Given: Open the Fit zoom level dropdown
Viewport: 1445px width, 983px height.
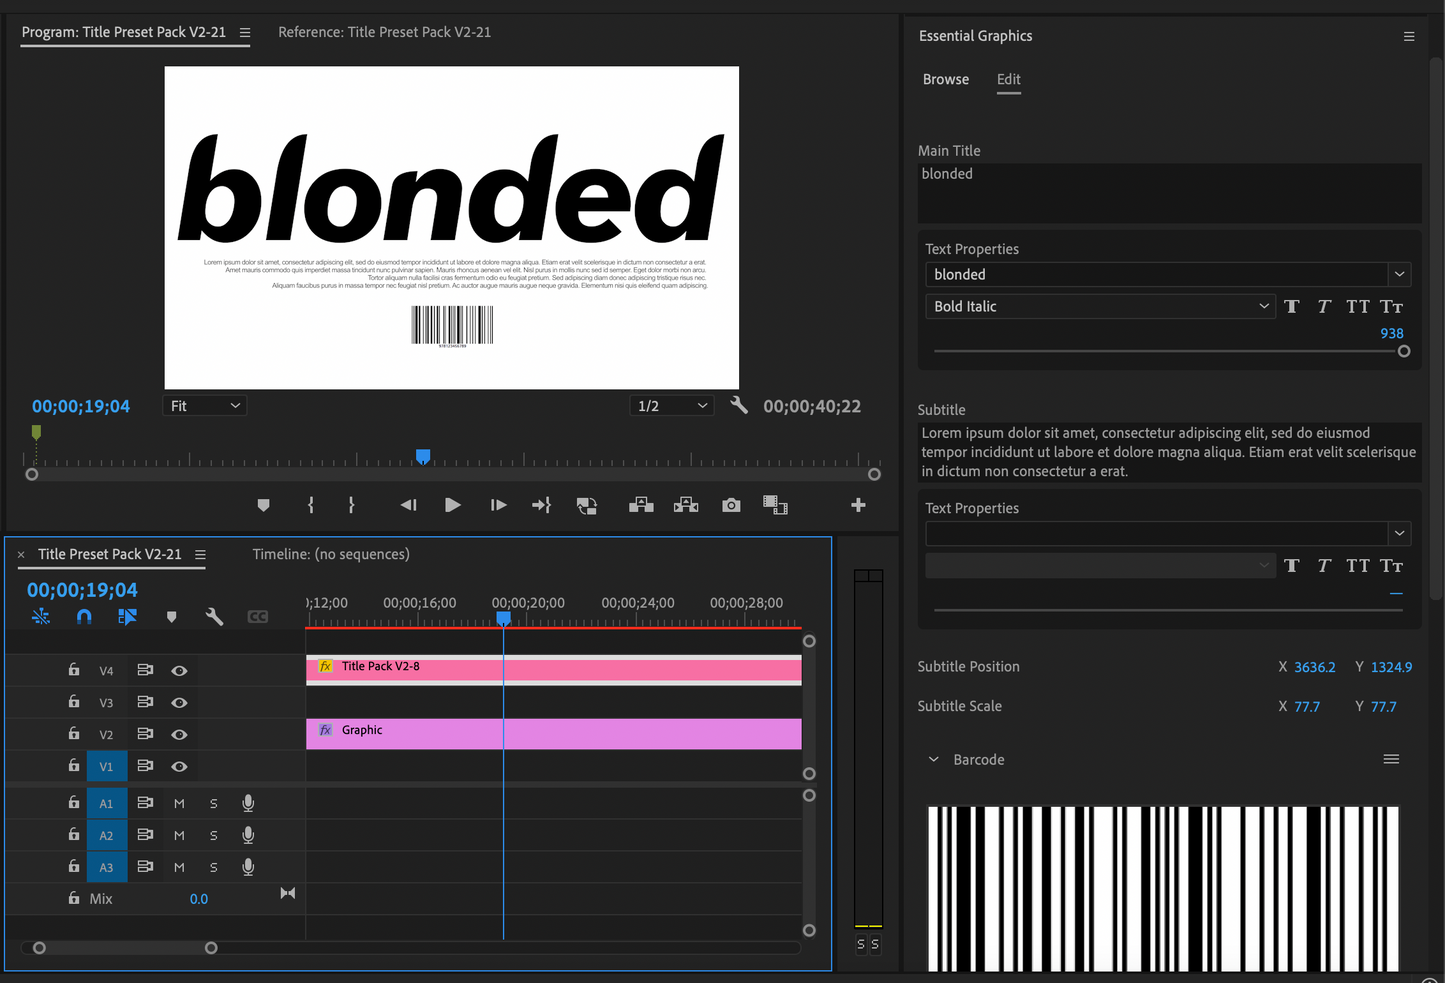Looking at the screenshot, I should (x=204, y=406).
